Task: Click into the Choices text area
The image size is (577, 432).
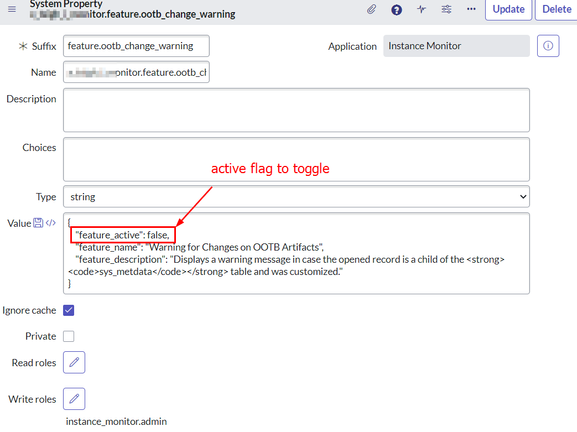Action: 296,159
